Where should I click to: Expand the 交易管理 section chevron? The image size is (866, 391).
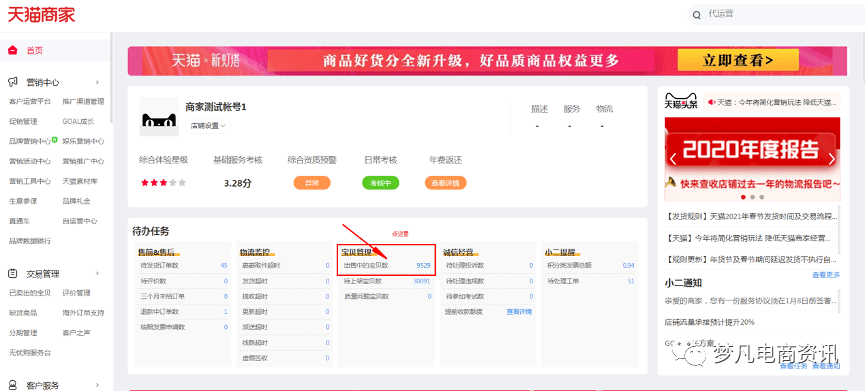(97, 273)
